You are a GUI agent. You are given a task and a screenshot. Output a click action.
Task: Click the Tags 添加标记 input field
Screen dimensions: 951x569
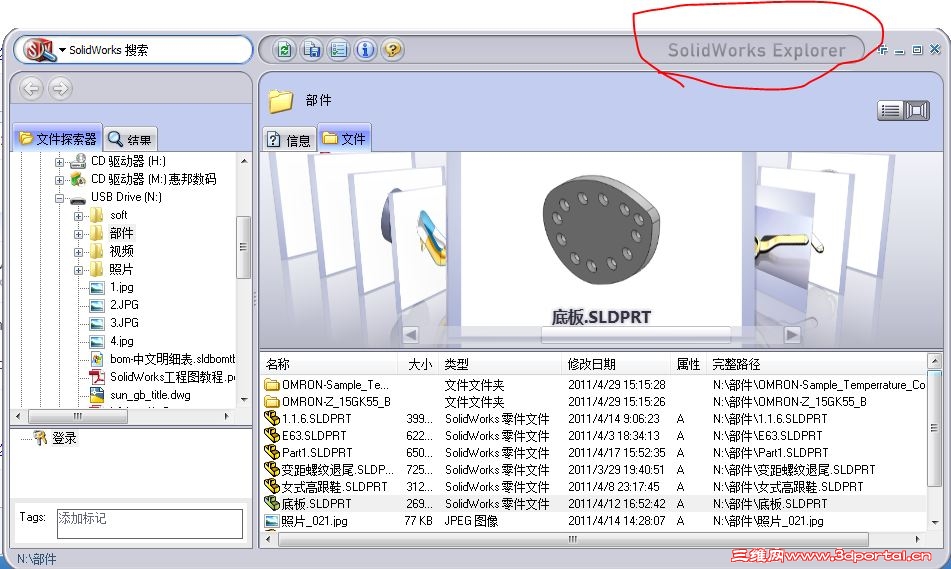tap(150, 524)
